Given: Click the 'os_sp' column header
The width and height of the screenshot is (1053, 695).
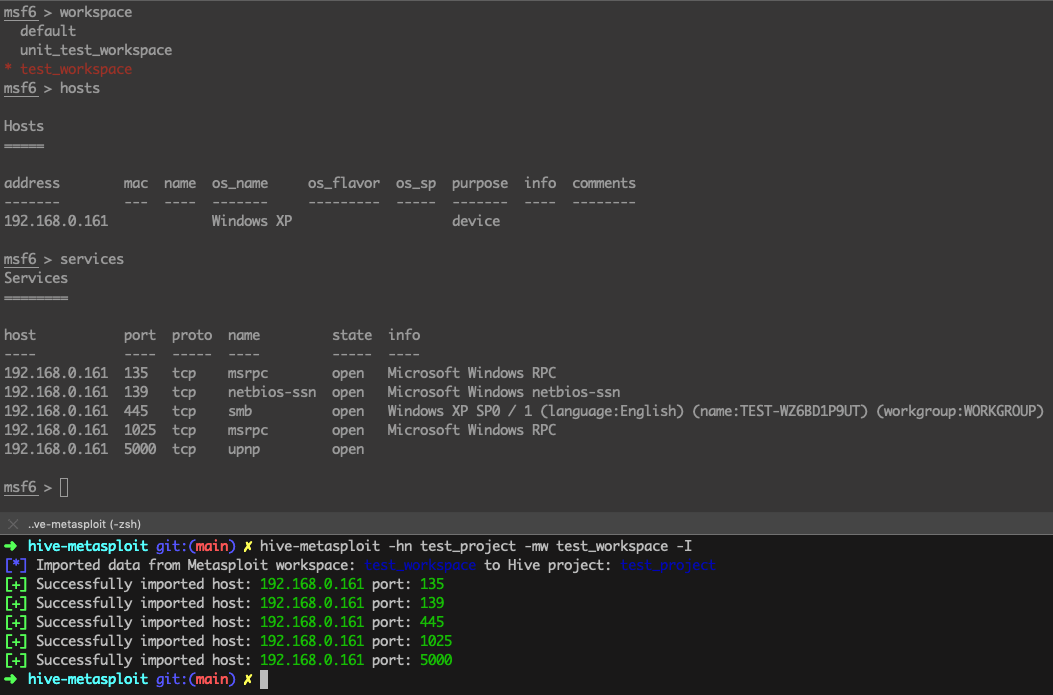Looking at the screenshot, I should (x=416, y=183).
